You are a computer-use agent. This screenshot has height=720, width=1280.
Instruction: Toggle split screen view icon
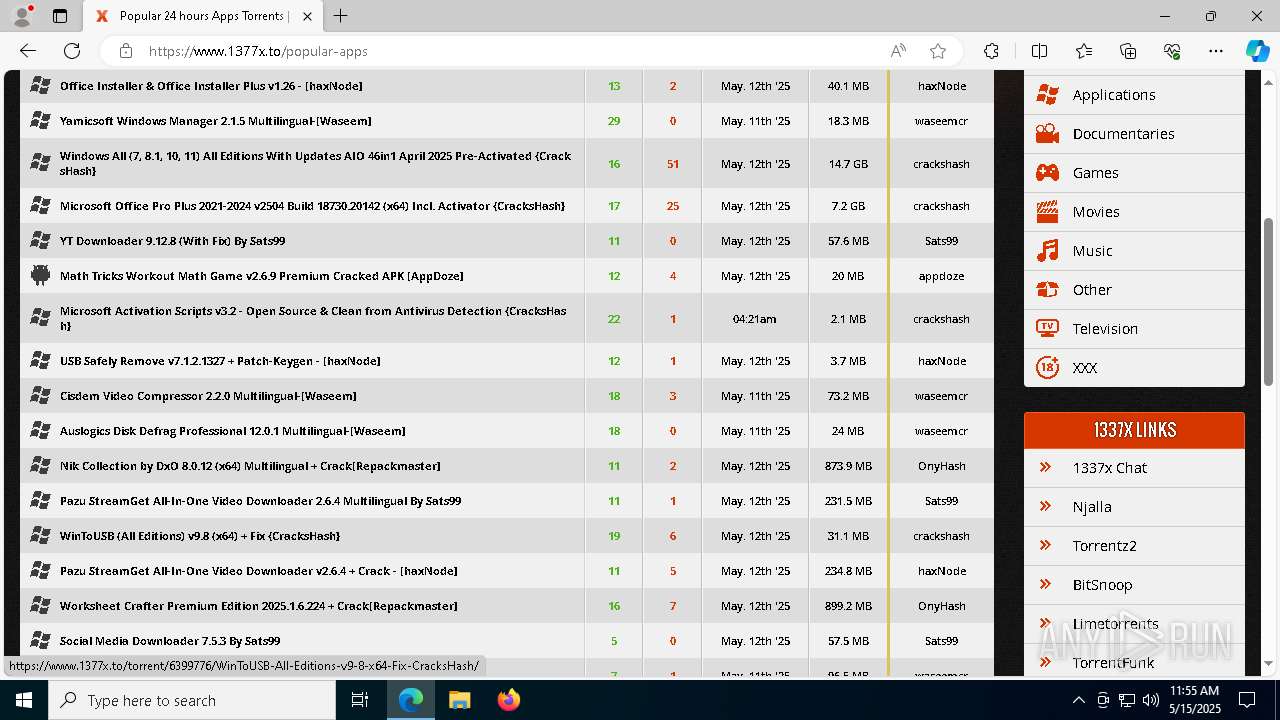(1039, 51)
